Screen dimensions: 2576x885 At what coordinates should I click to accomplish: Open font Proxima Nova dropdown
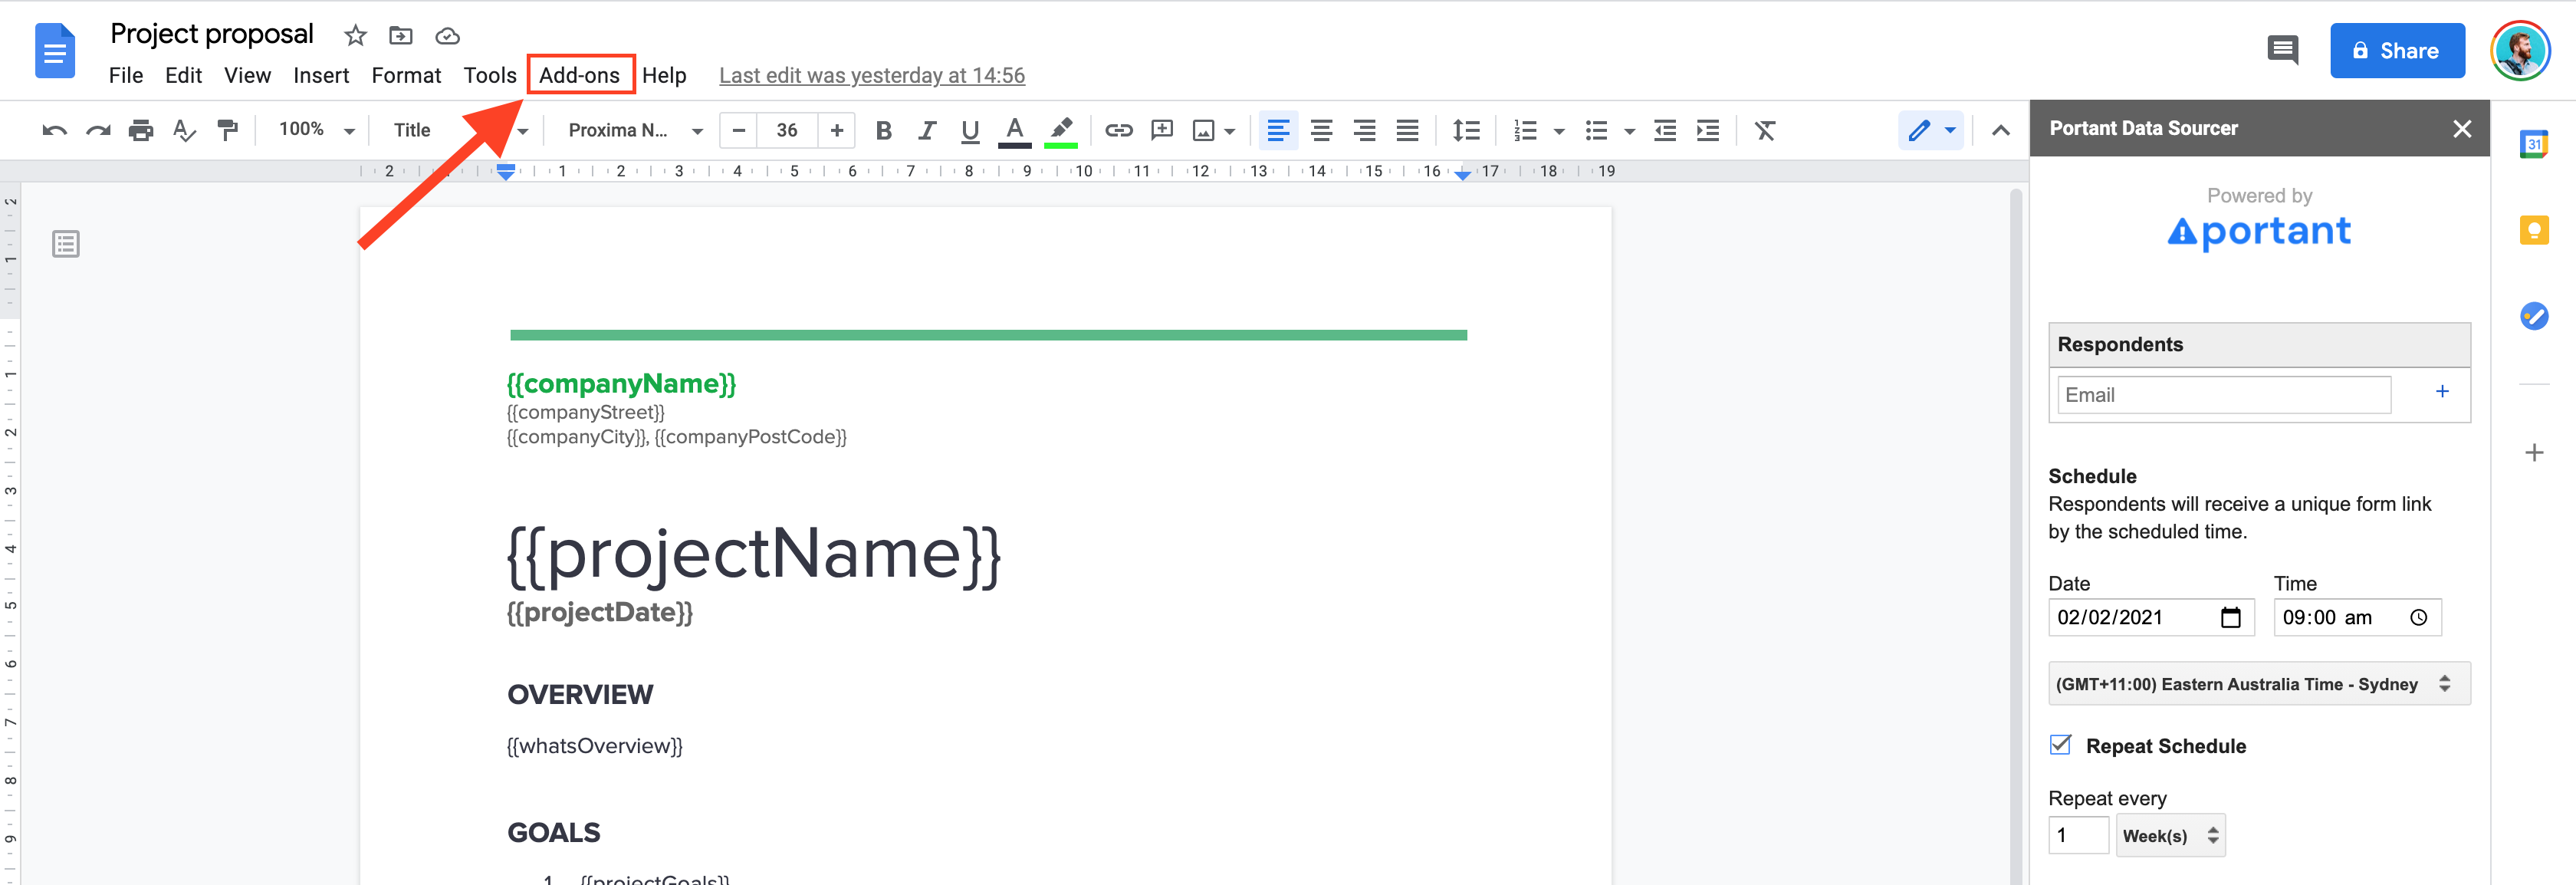(635, 130)
